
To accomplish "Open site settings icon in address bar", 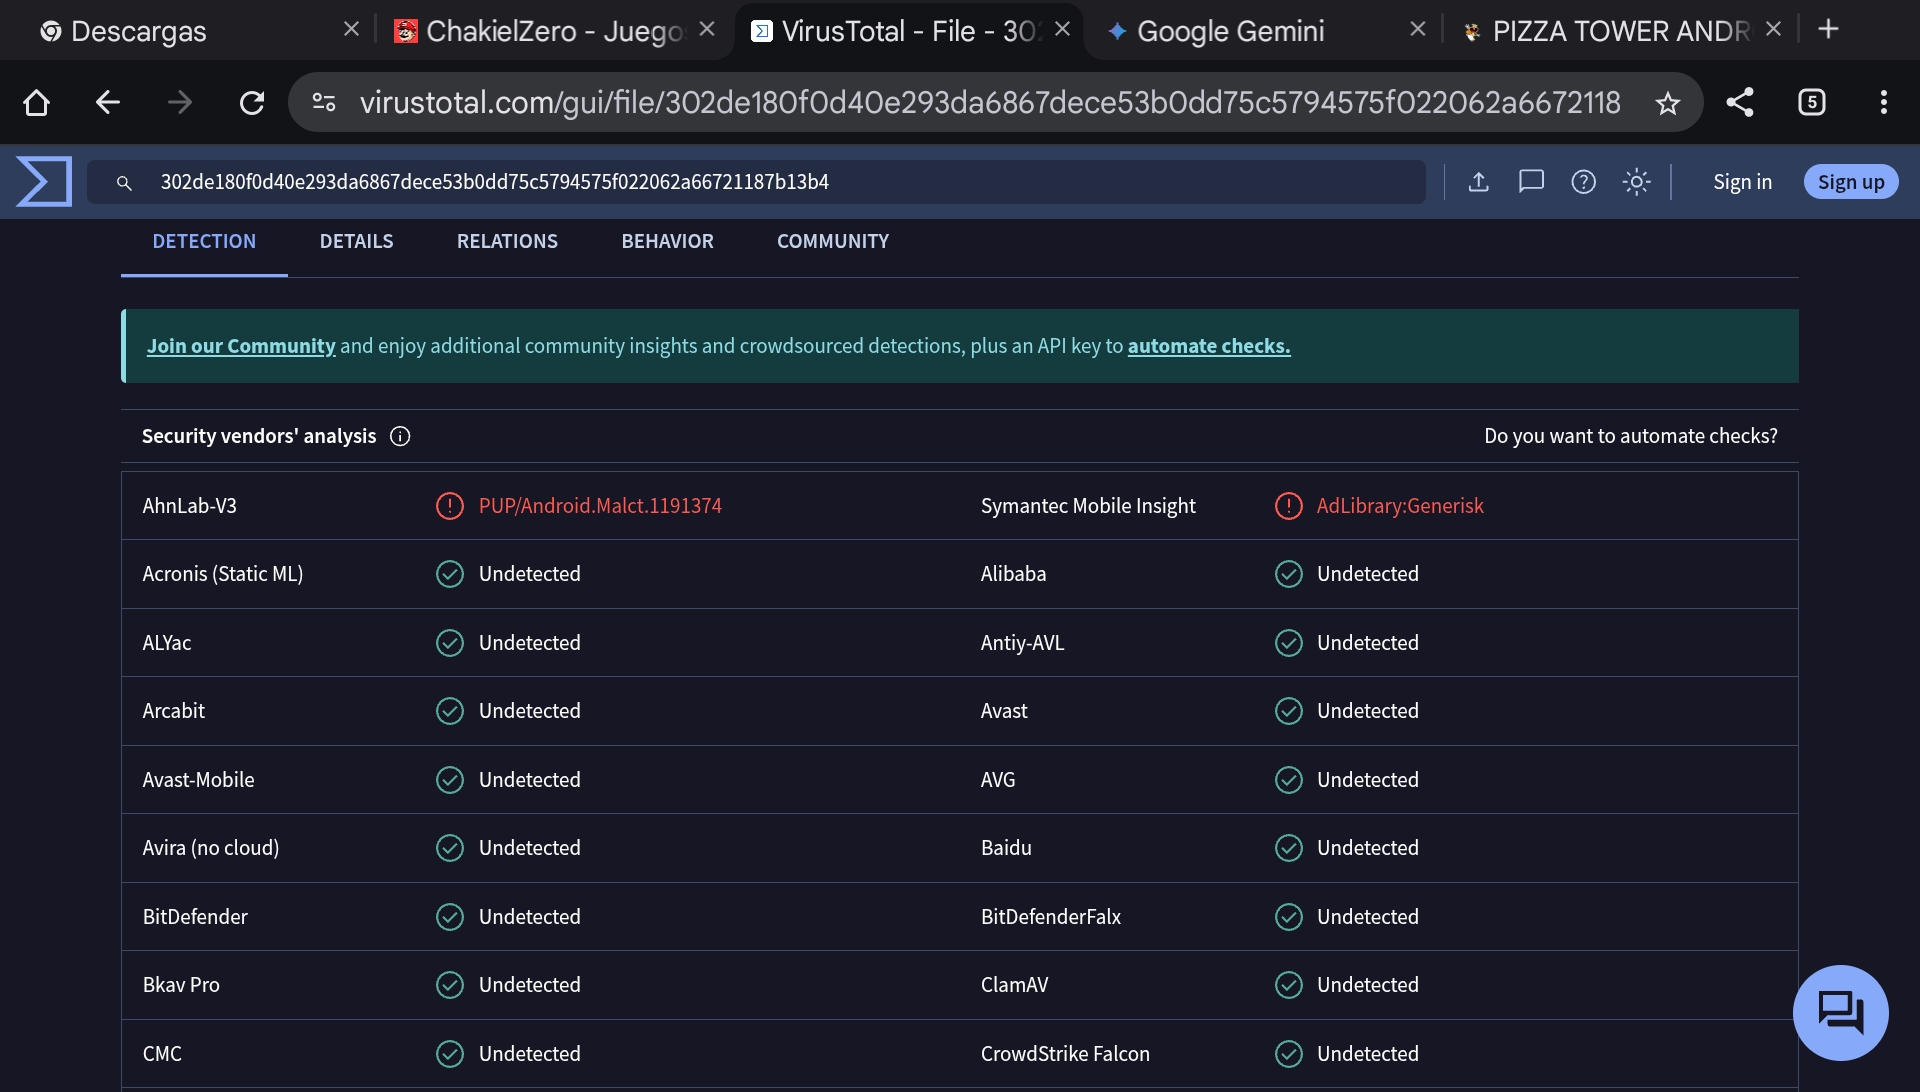I will [x=324, y=102].
